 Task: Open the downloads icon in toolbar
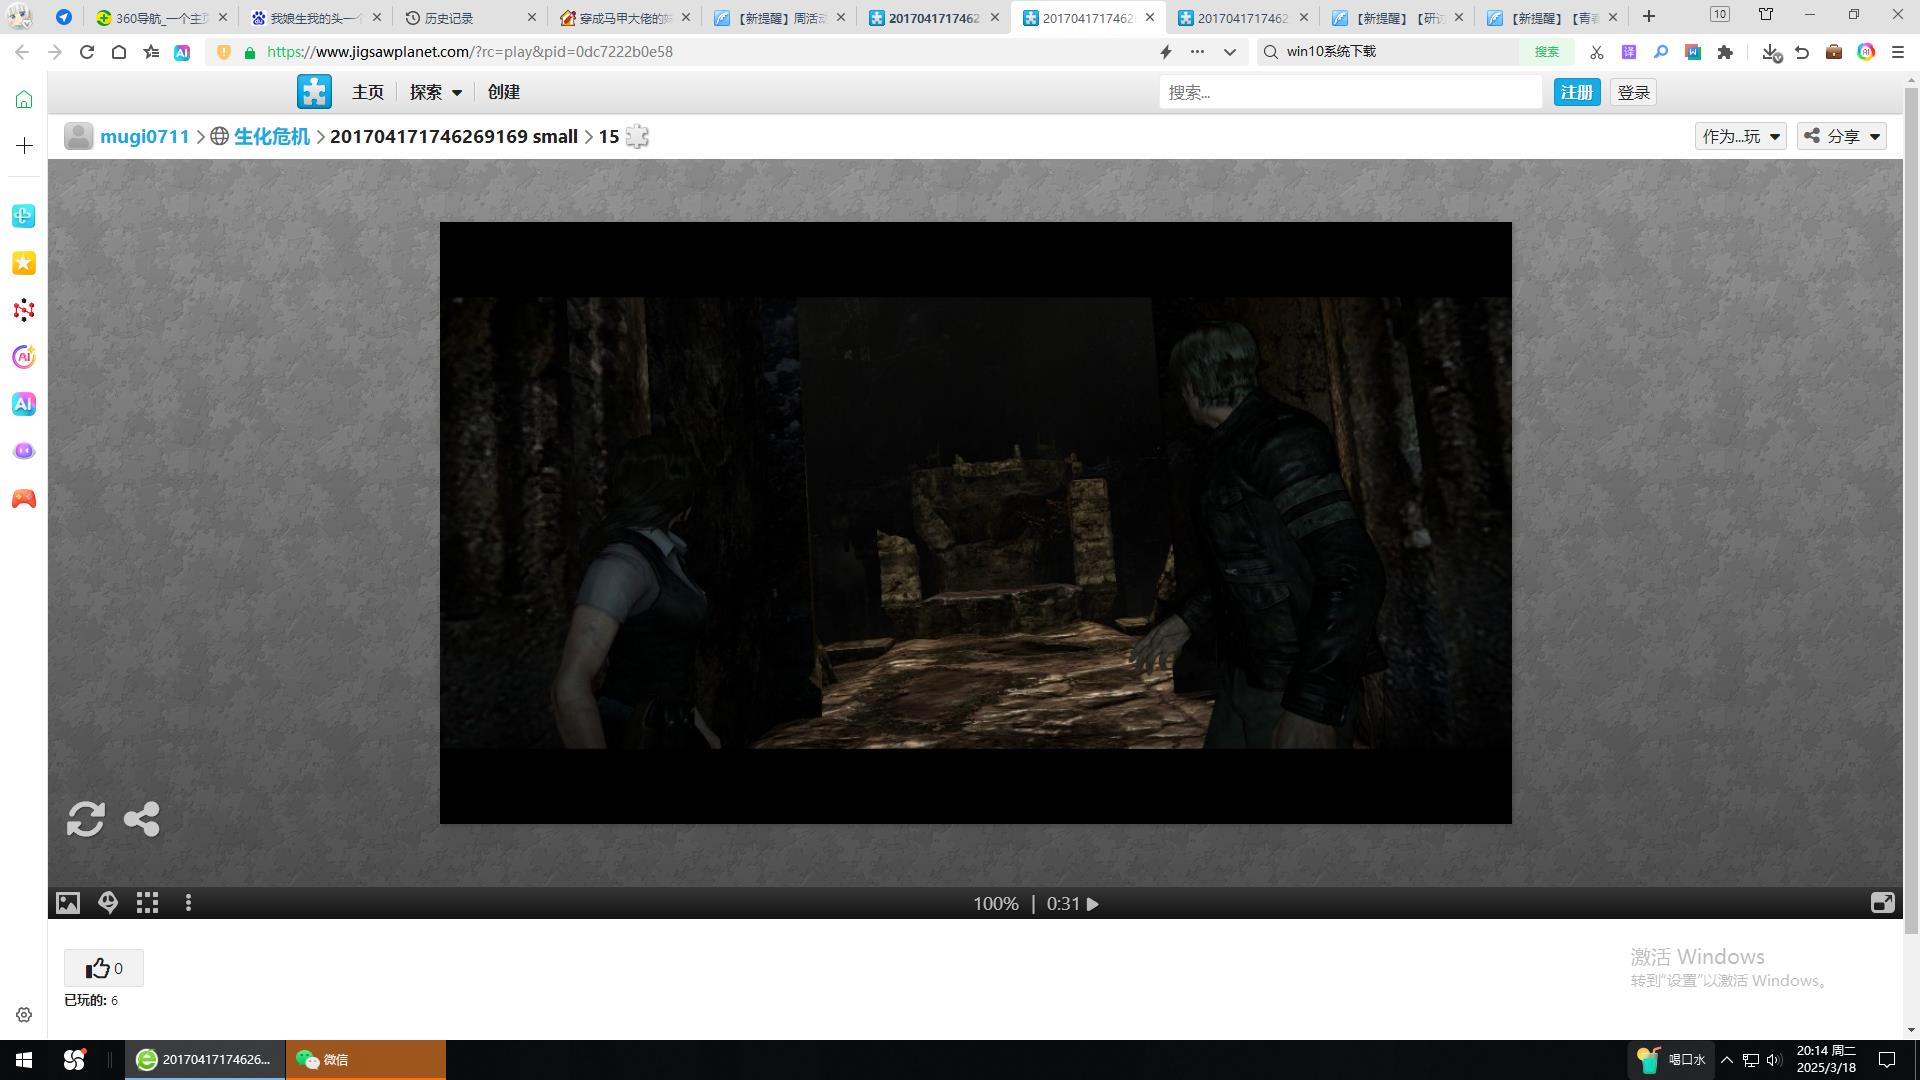(1771, 52)
